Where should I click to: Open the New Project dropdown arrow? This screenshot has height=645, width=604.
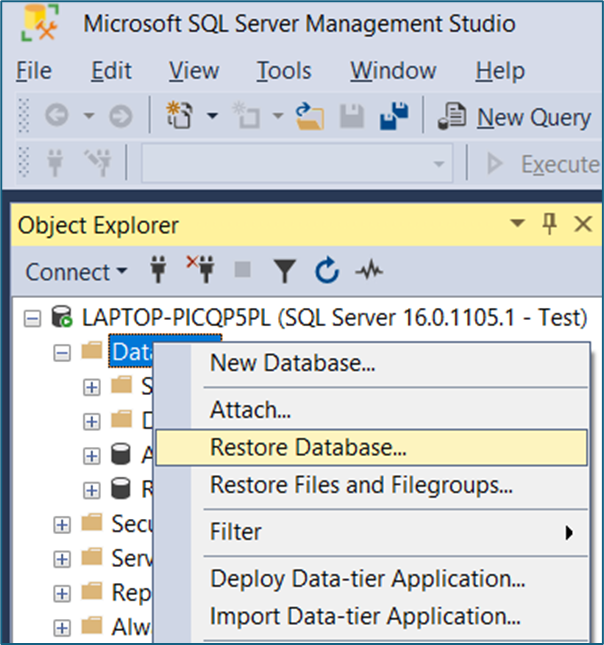[x=212, y=116]
